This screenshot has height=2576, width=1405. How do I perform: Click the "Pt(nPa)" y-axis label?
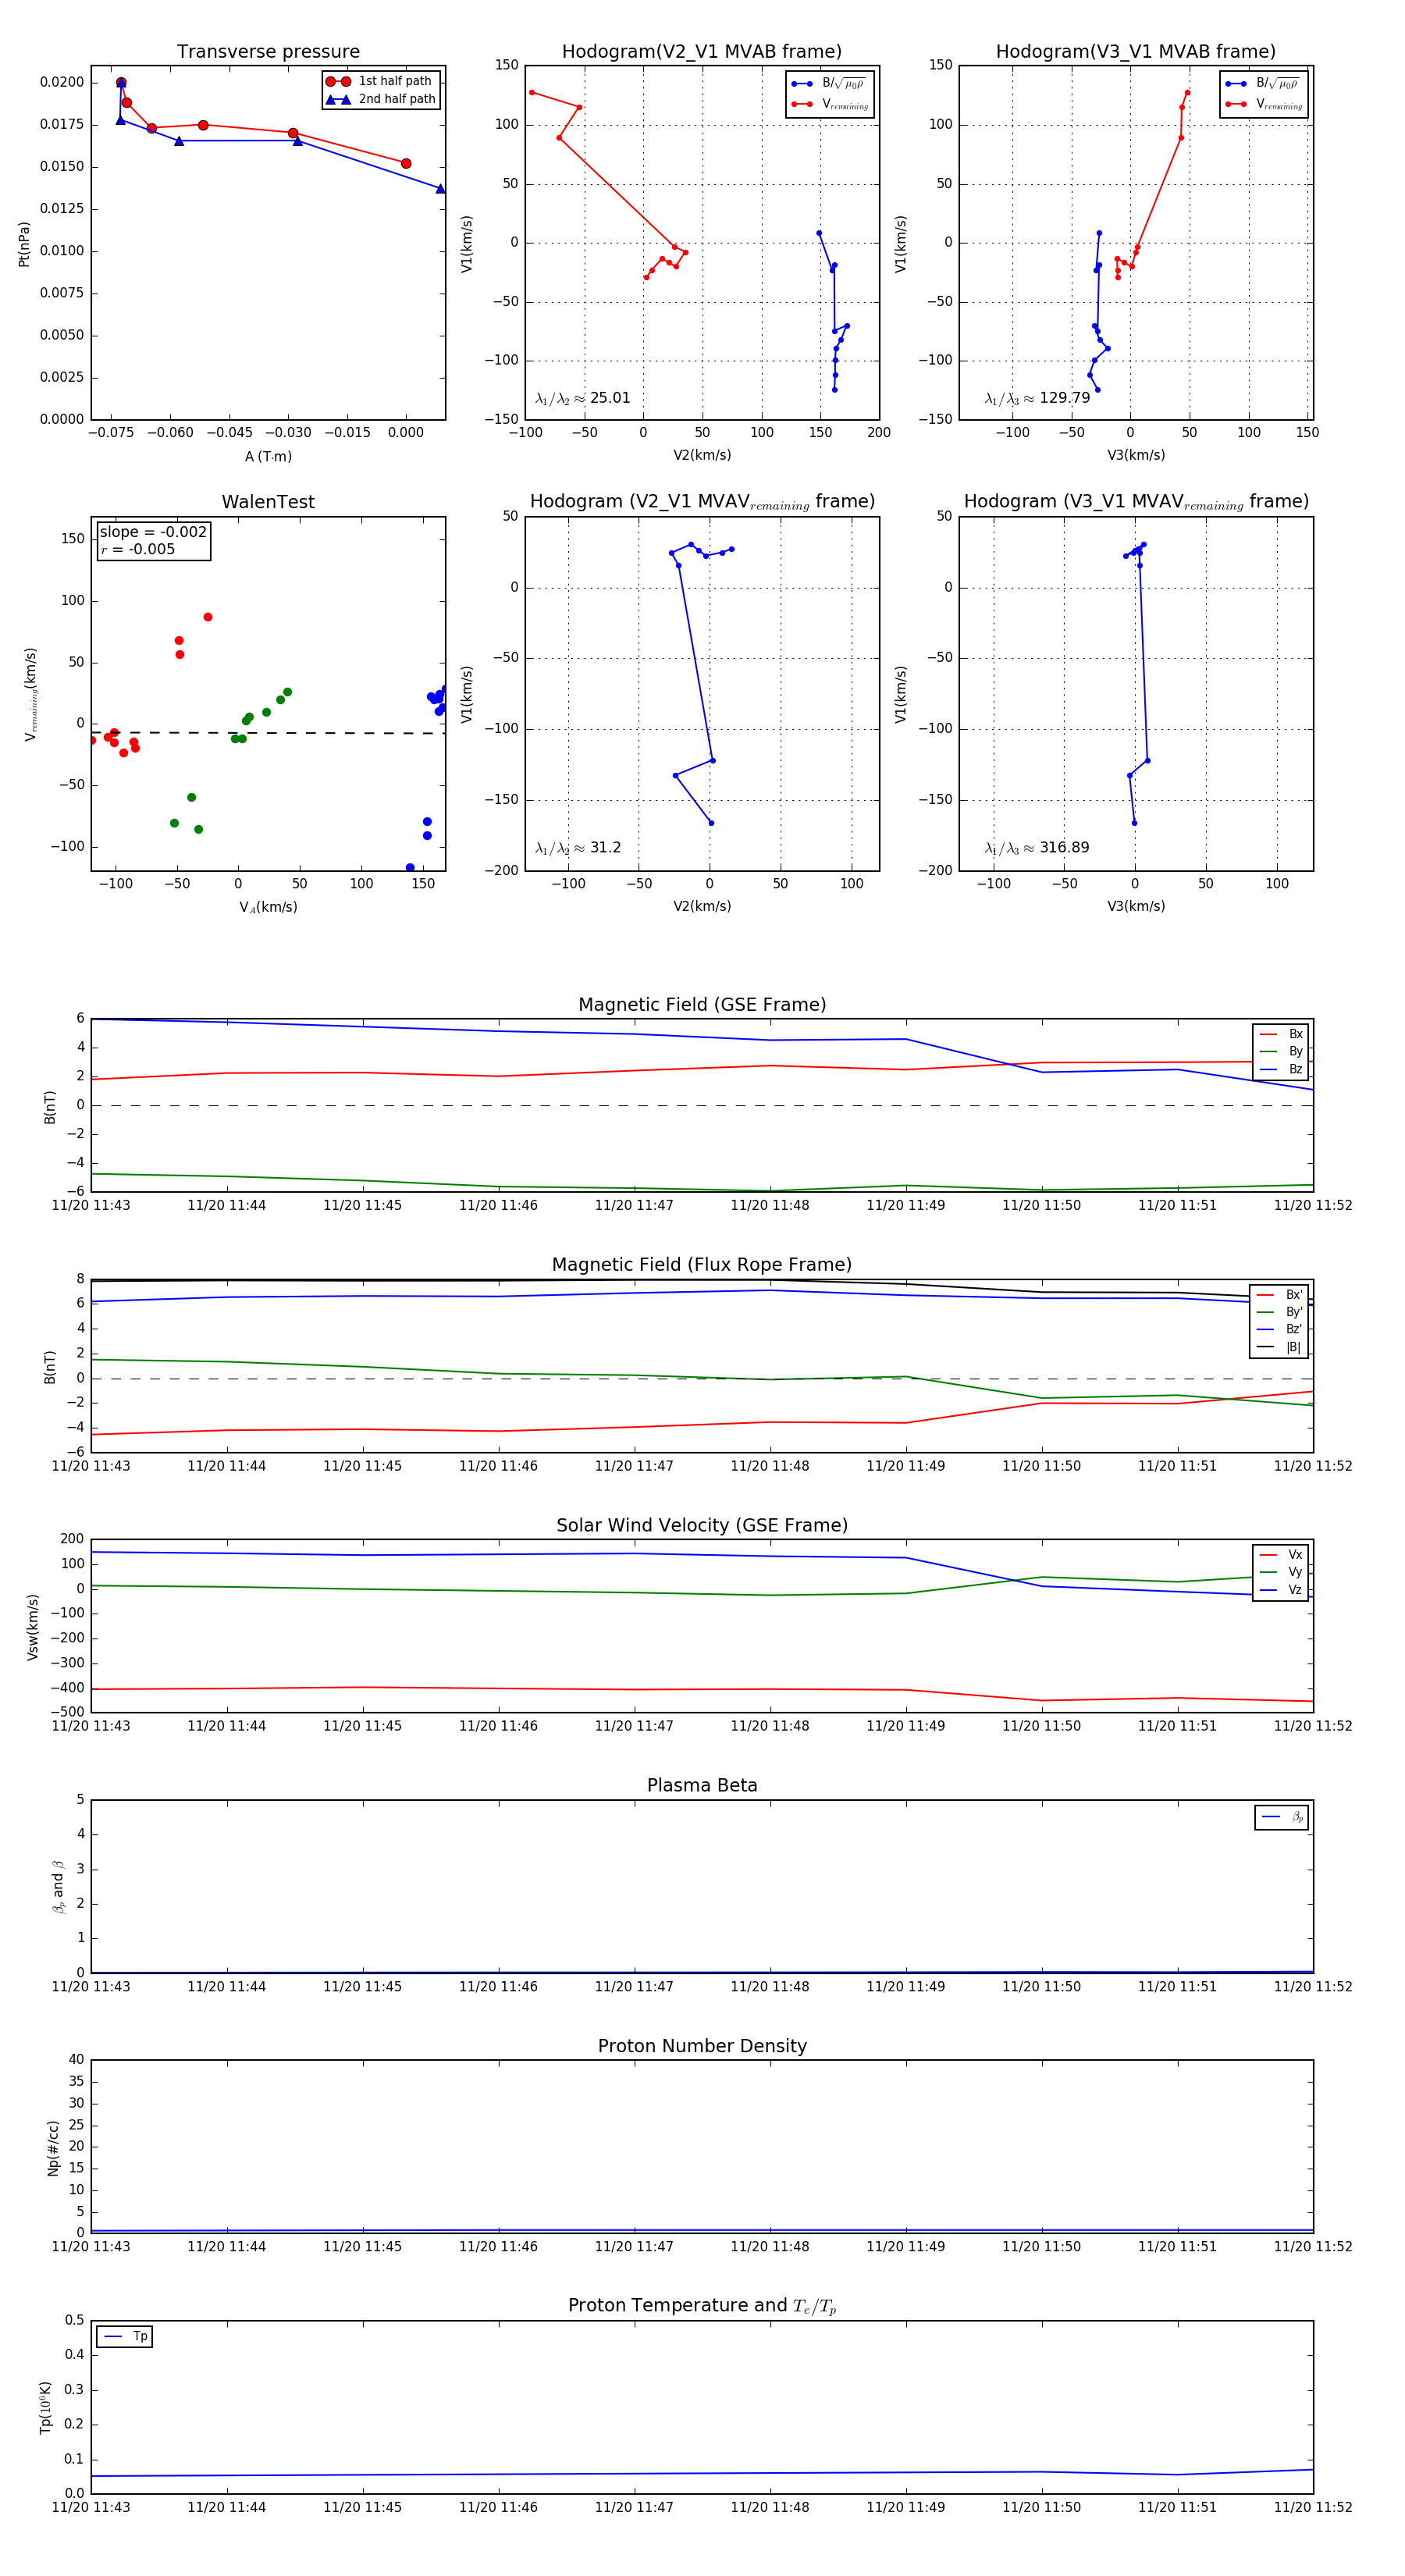coord(24,244)
